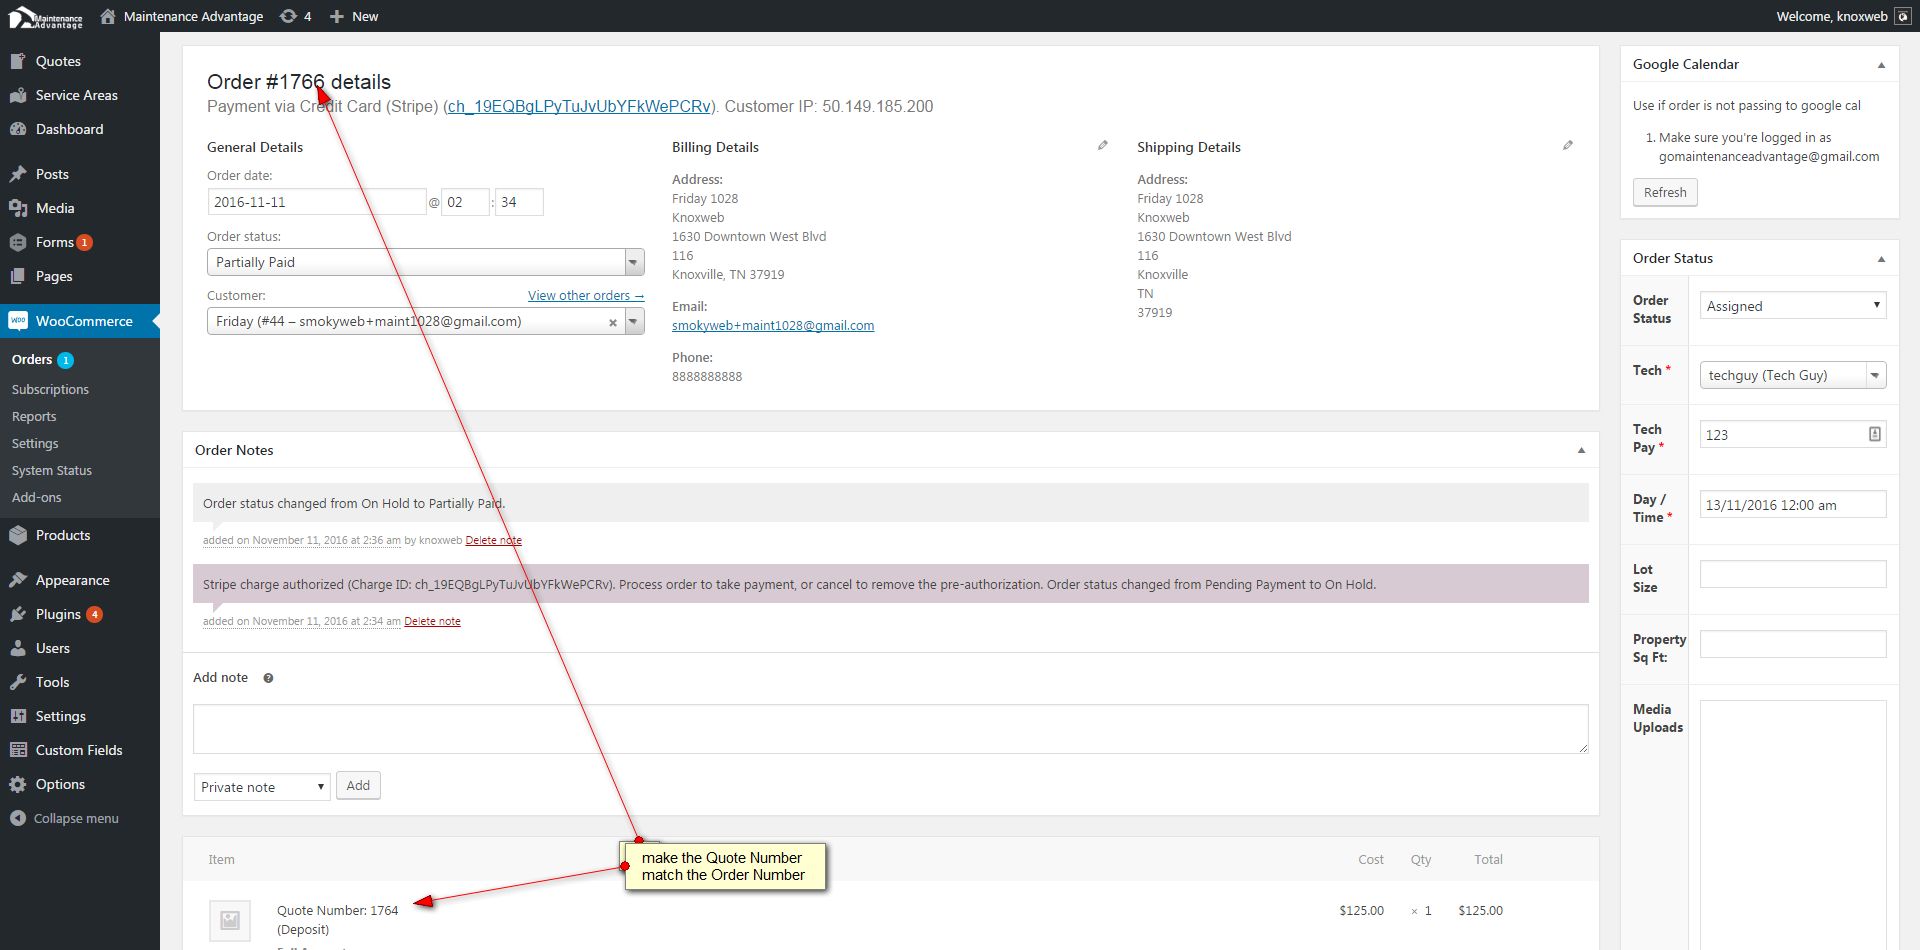This screenshot has height=950, width=1920.
Task: Edit Billing Details with pencil icon
Action: coord(1103,145)
